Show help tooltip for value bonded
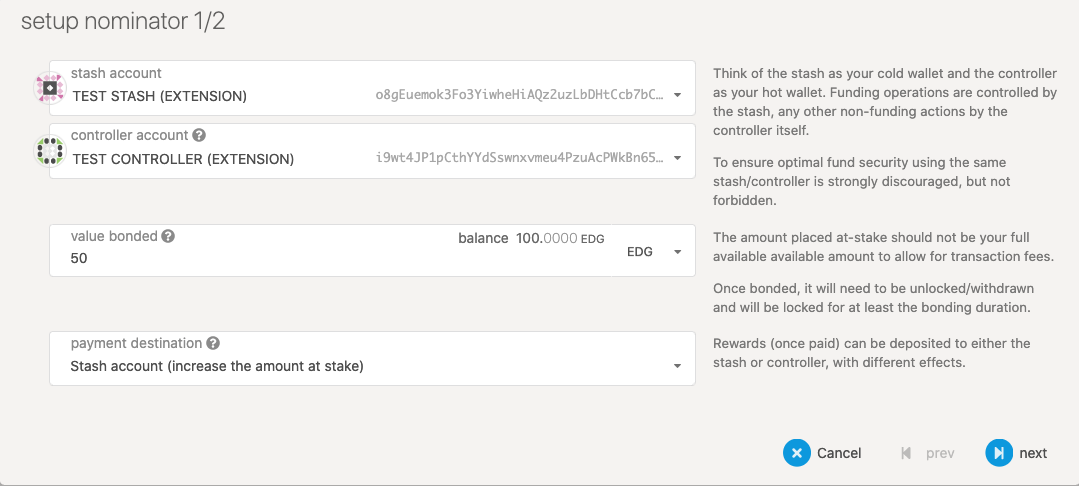This screenshot has width=1079, height=486. click(168, 237)
